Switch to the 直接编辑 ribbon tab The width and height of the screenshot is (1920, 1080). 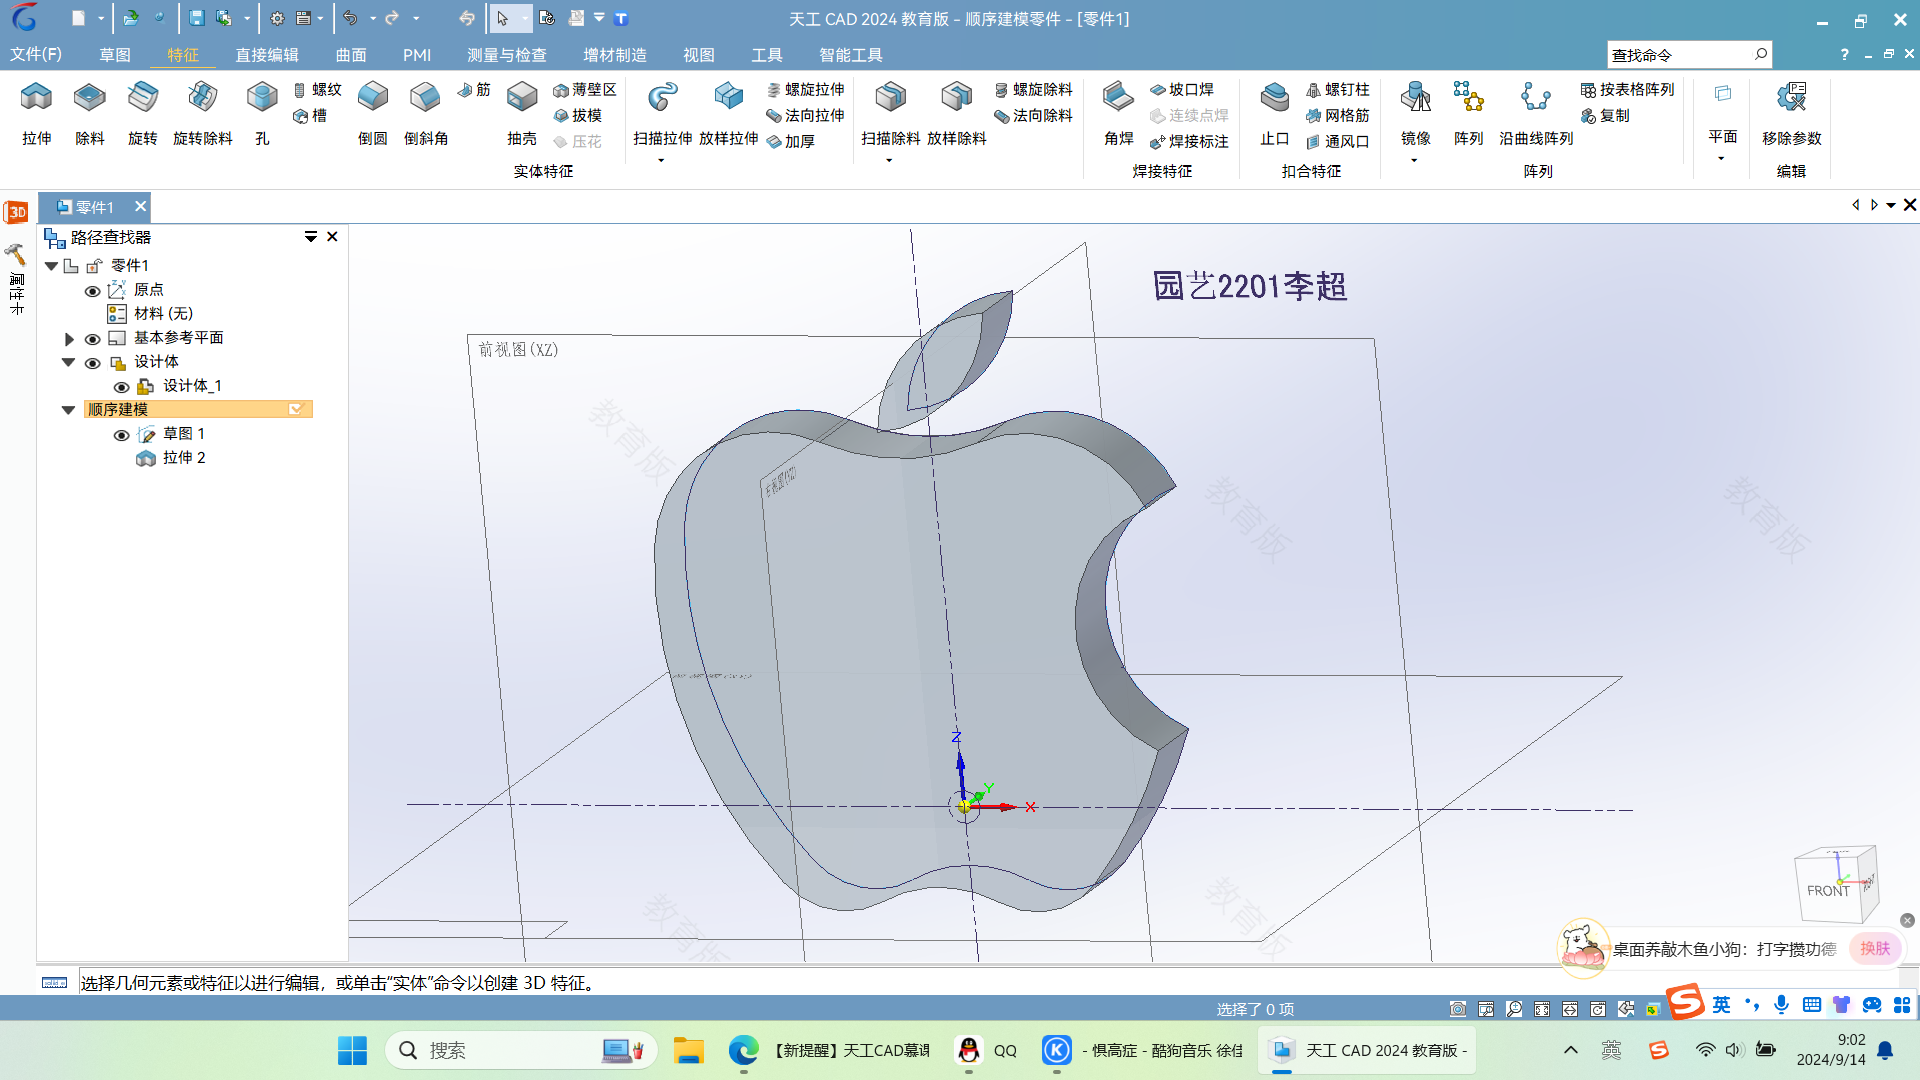click(x=267, y=55)
